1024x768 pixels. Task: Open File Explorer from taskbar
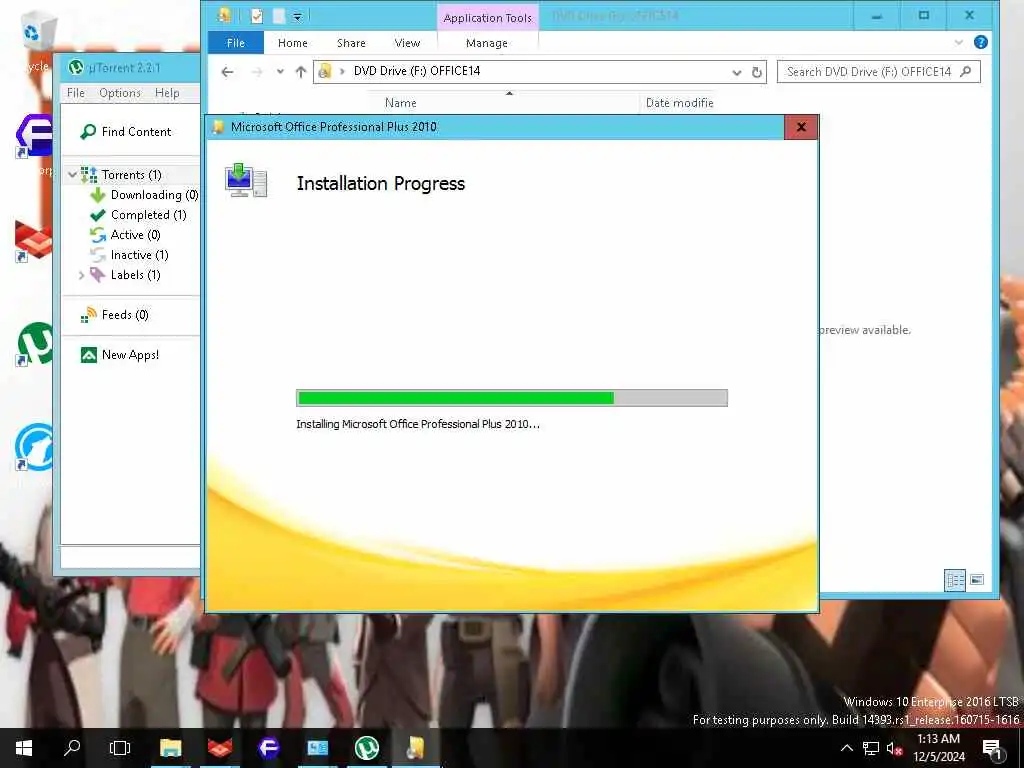point(170,748)
